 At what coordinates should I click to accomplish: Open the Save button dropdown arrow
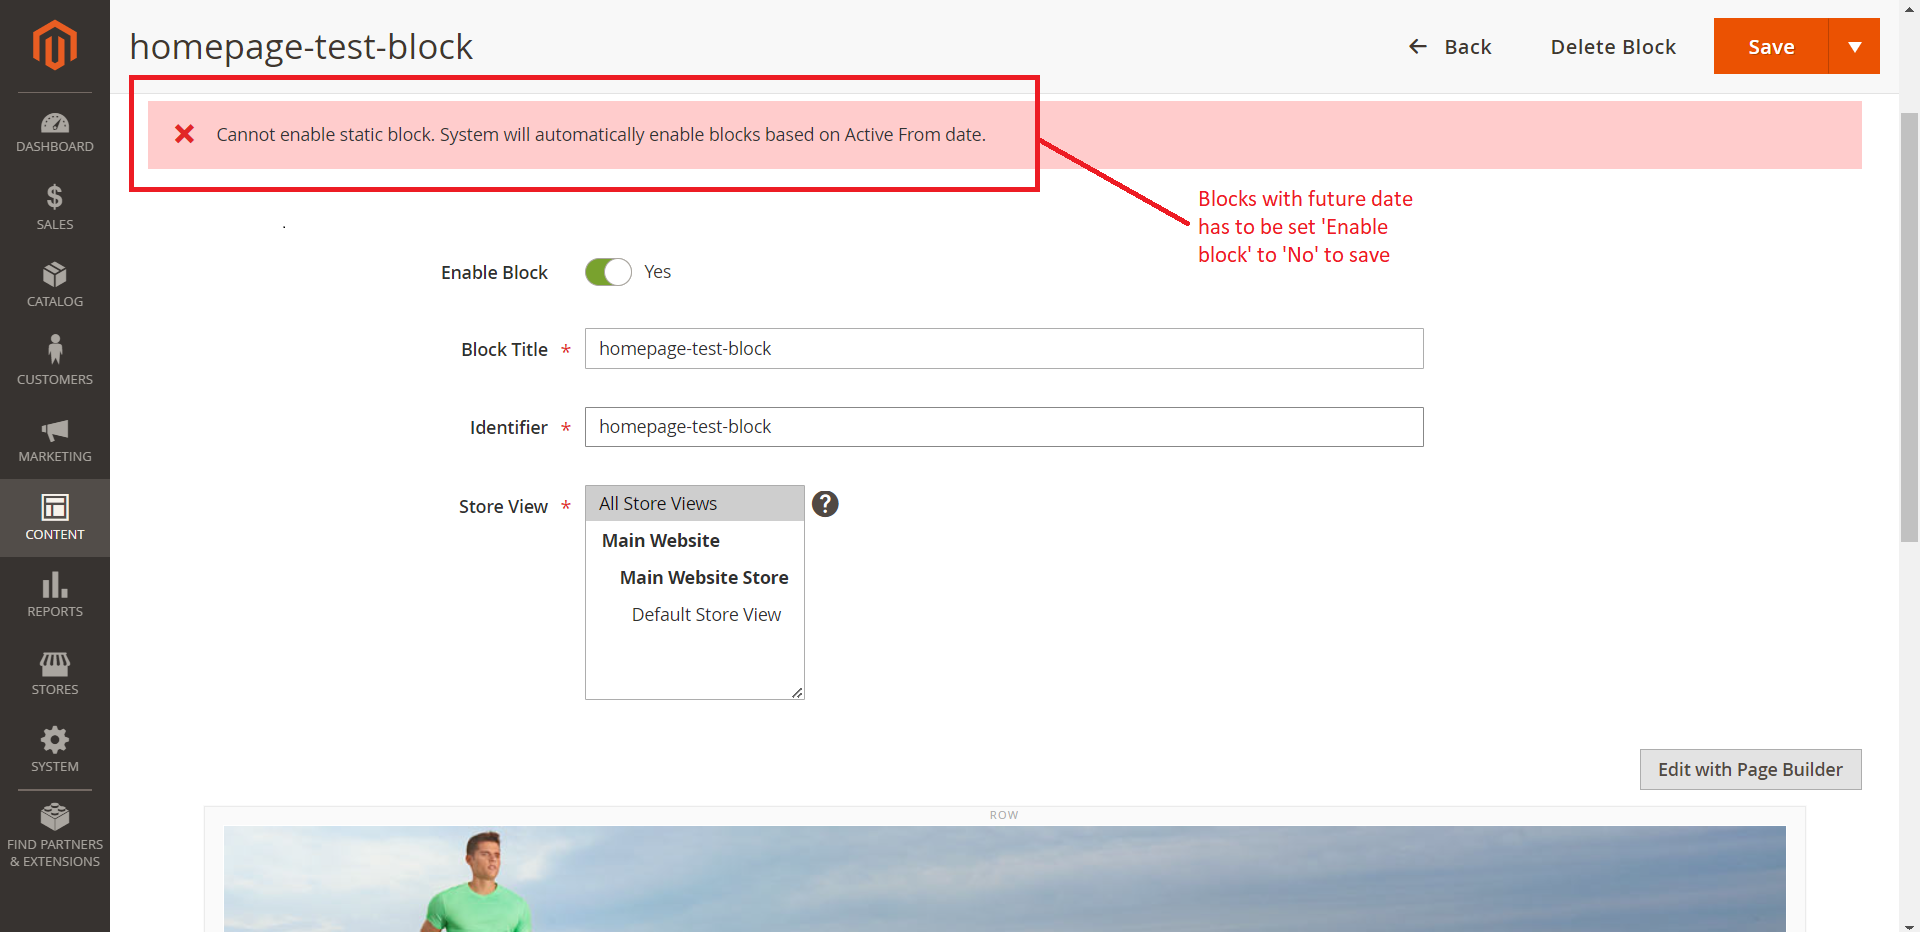pos(1855,46)
